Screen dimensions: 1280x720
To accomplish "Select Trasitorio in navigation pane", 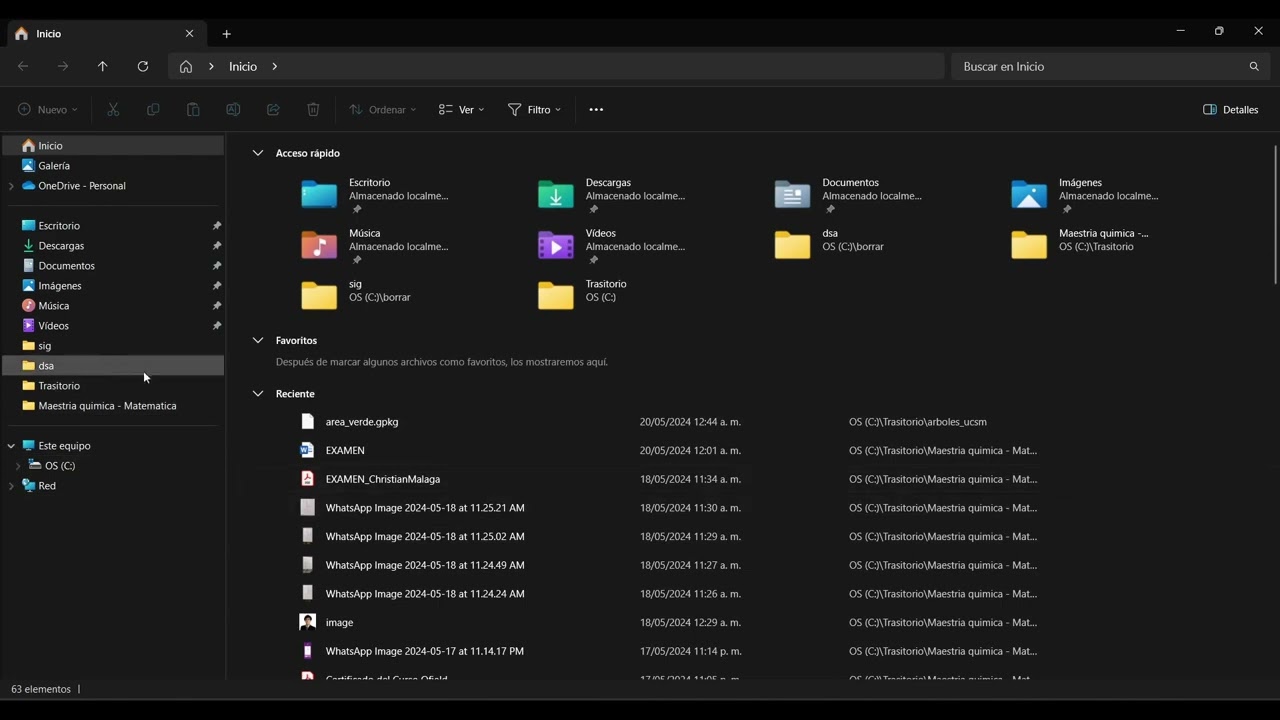I will [x=113, y=386].
